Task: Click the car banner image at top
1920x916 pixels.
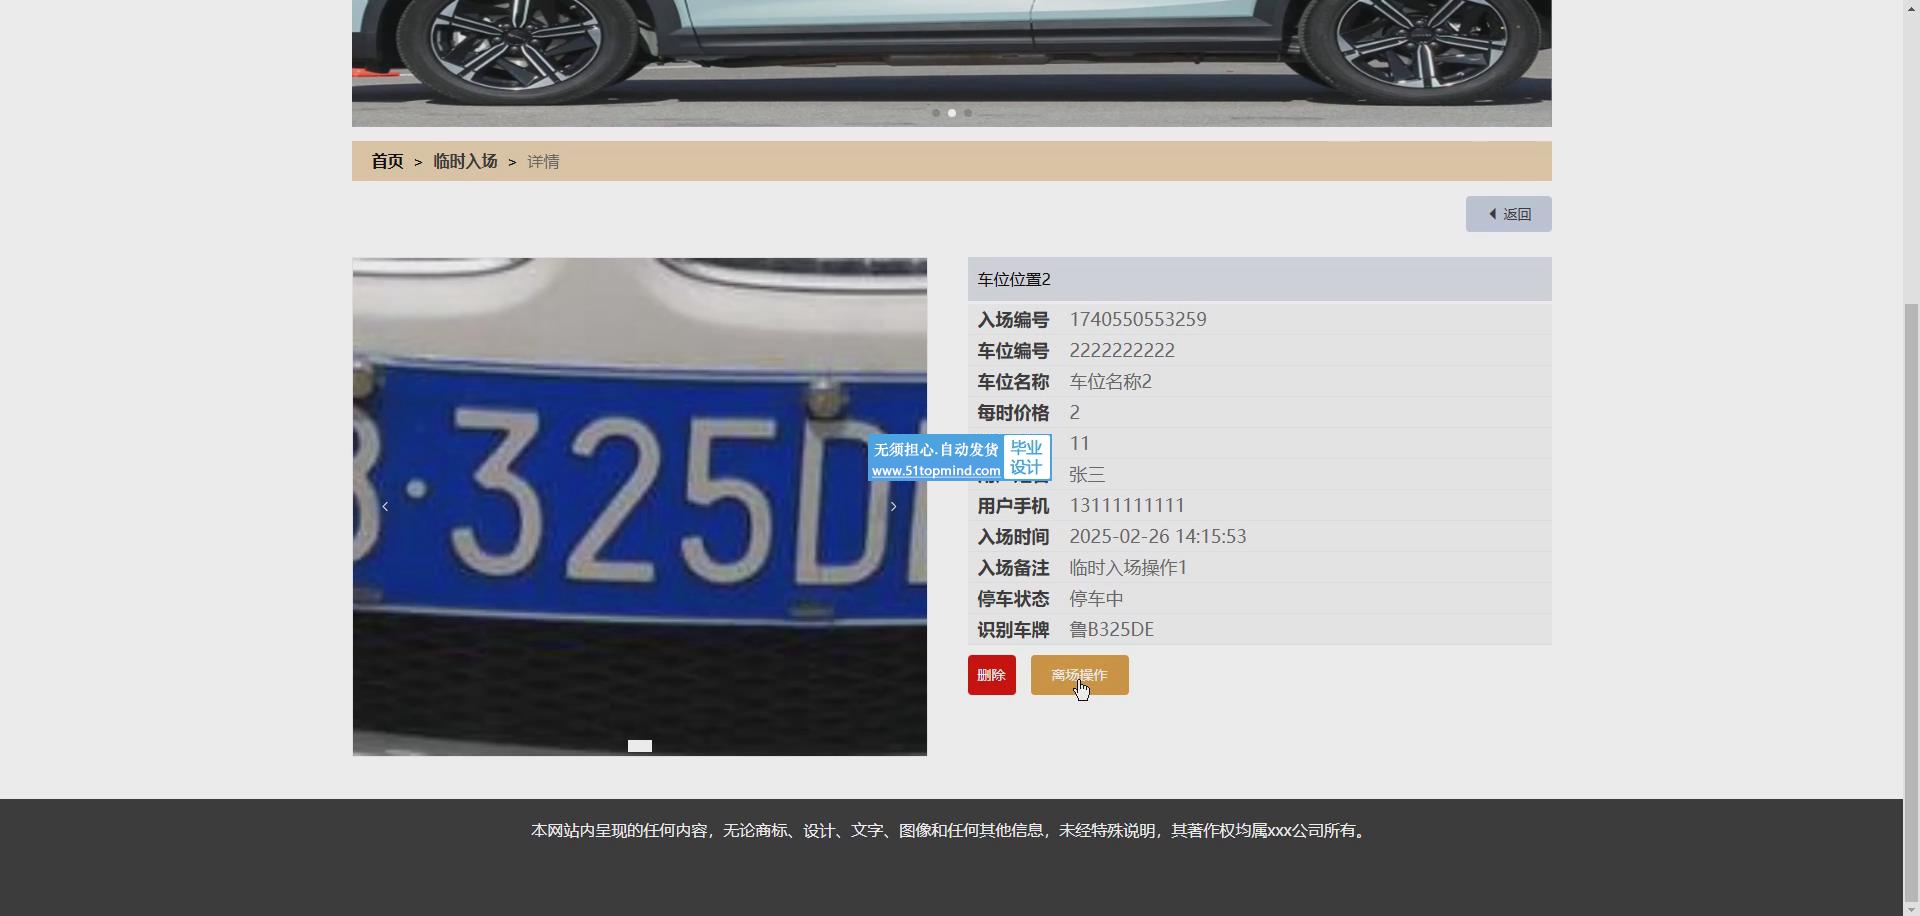Action: (950, 50)
